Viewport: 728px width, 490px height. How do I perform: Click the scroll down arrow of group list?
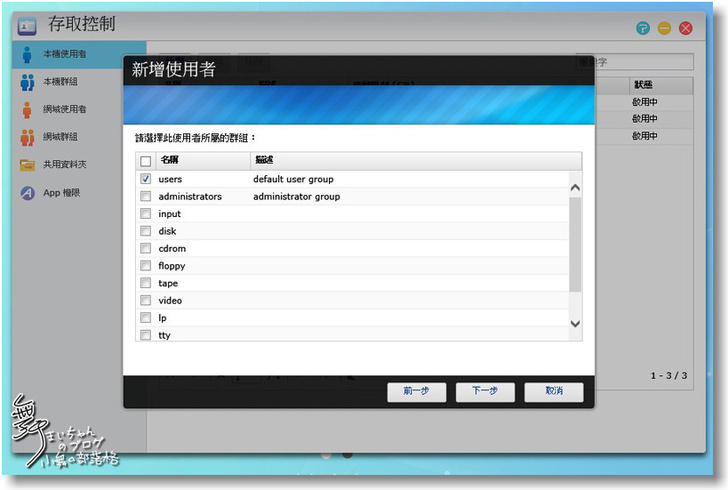[x=575, y=324]
